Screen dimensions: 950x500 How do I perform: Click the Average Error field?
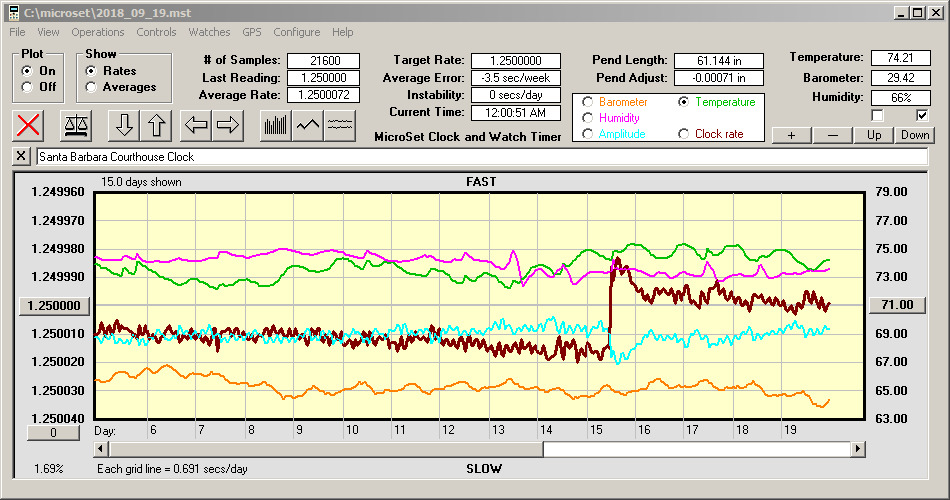[x=516, y=78]
